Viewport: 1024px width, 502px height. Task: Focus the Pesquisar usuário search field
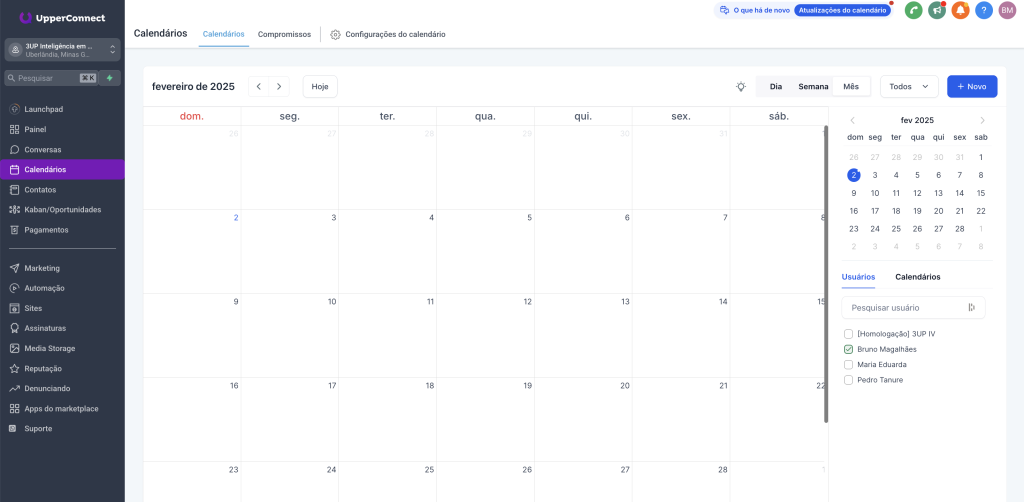(905, 307)
